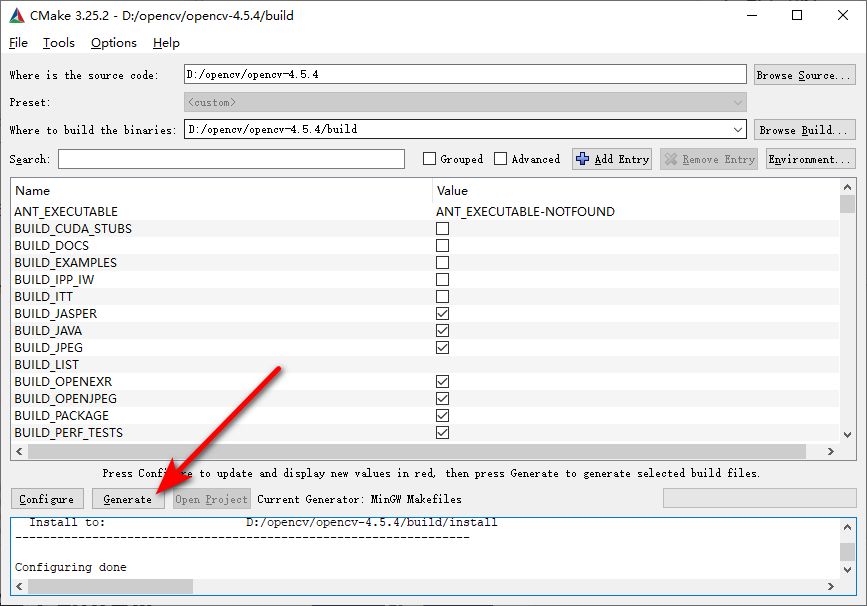Select the BUILD_PERF_TESTS row name
The image size is (867, 606).
69,433
